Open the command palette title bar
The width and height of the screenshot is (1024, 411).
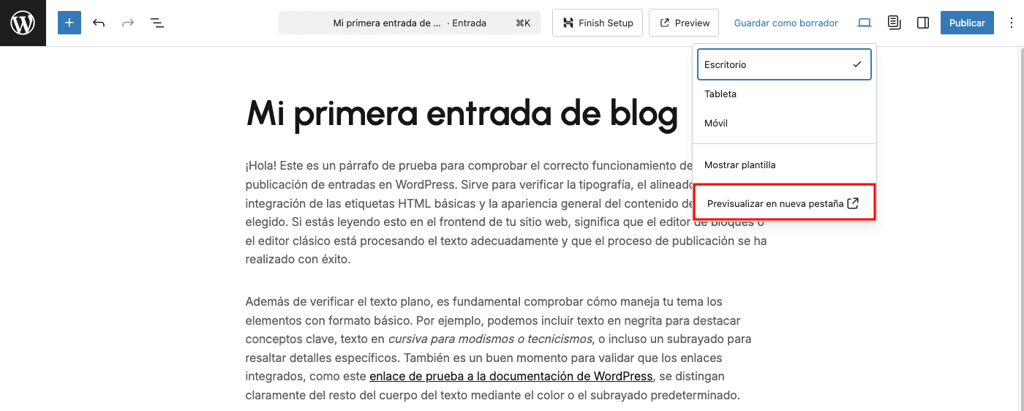click(x=409, y=23)
